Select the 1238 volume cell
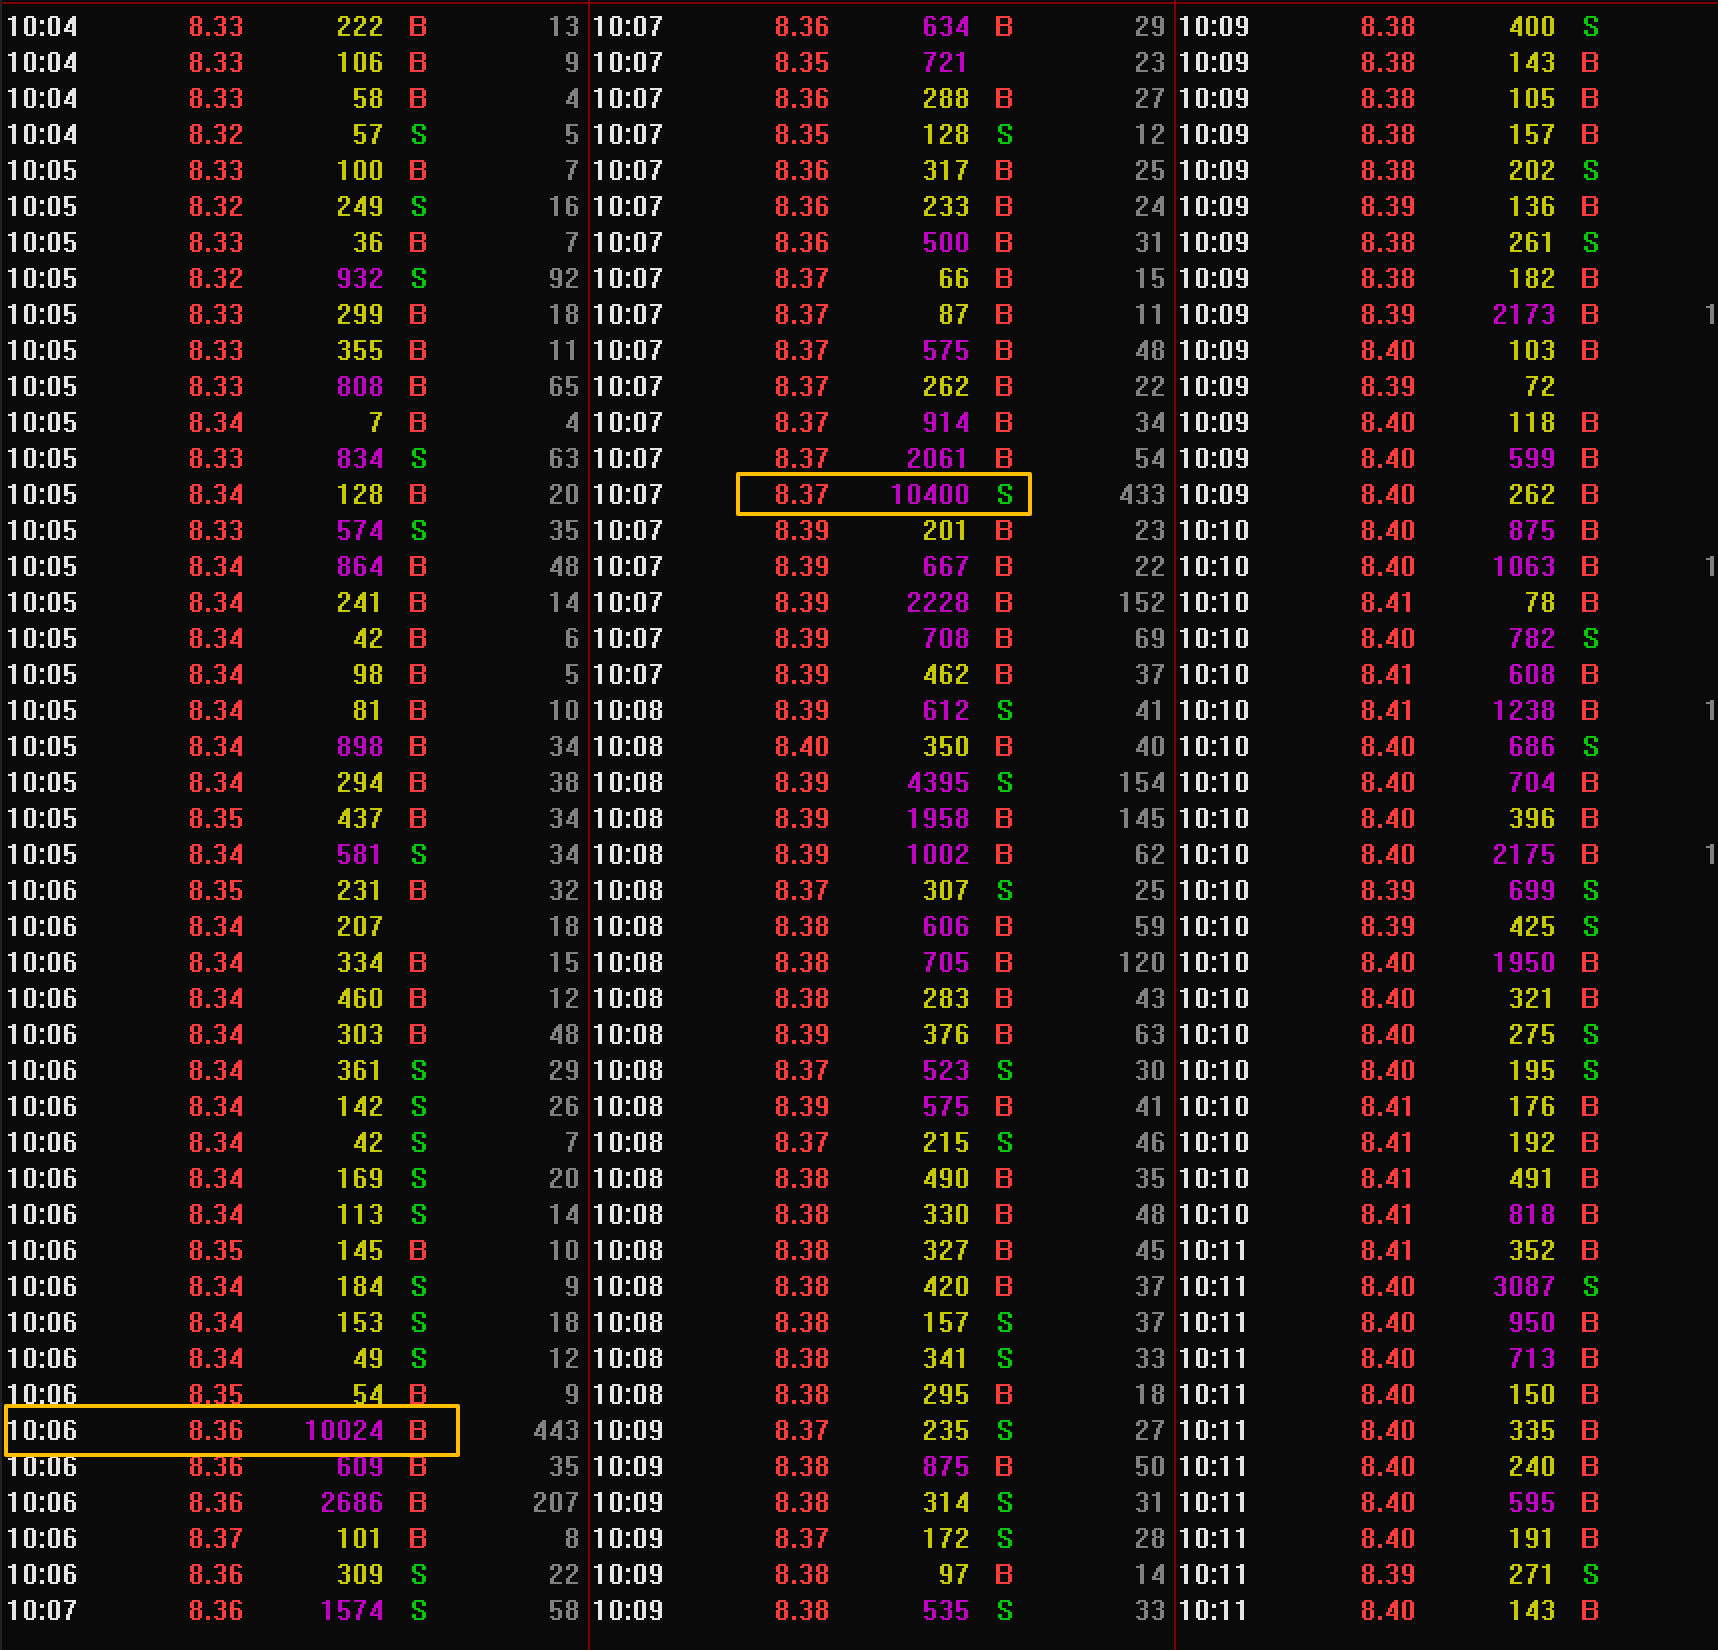1718x1650 pixels. (1524, 710)
